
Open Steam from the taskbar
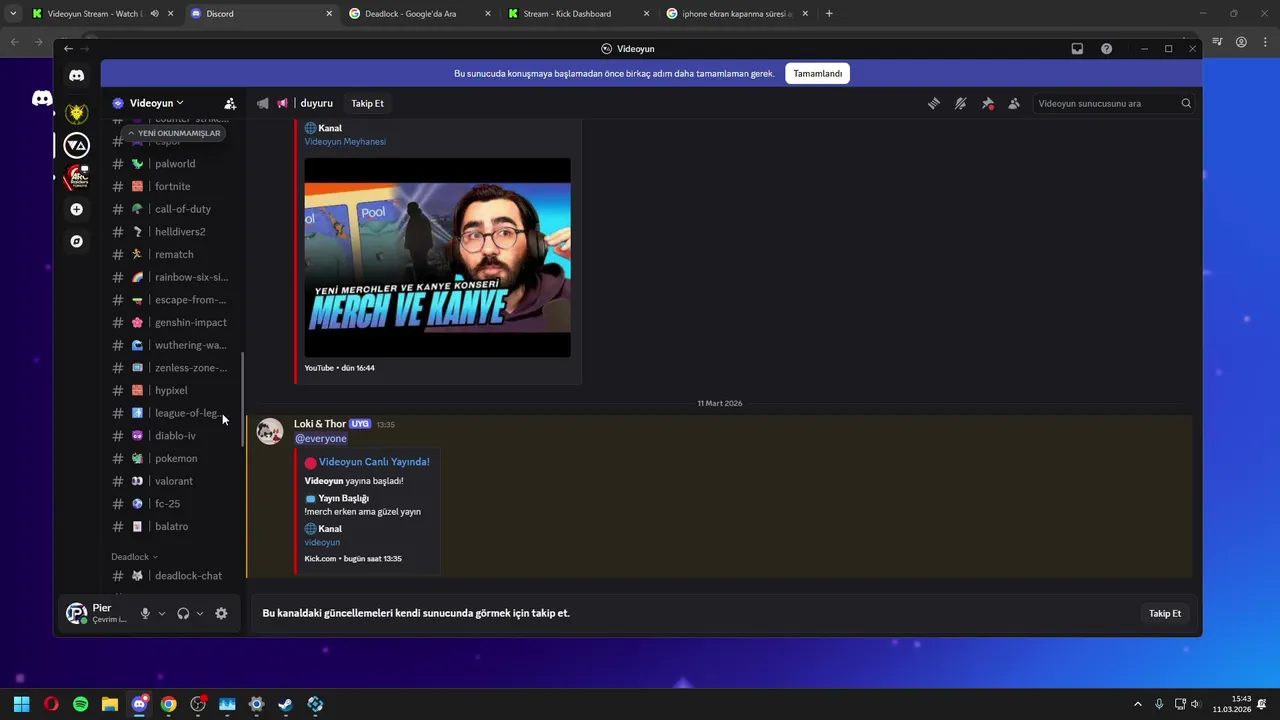coord(285,704)
